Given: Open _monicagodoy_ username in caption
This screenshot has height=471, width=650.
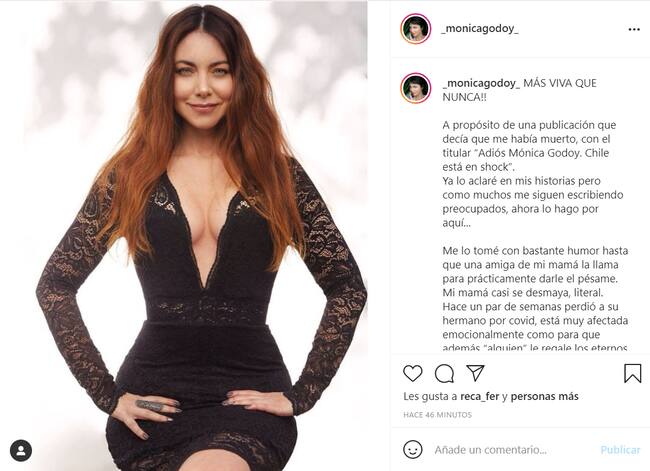Looking at the screenshot, I should pyautogui.click(x=481, y=83).
